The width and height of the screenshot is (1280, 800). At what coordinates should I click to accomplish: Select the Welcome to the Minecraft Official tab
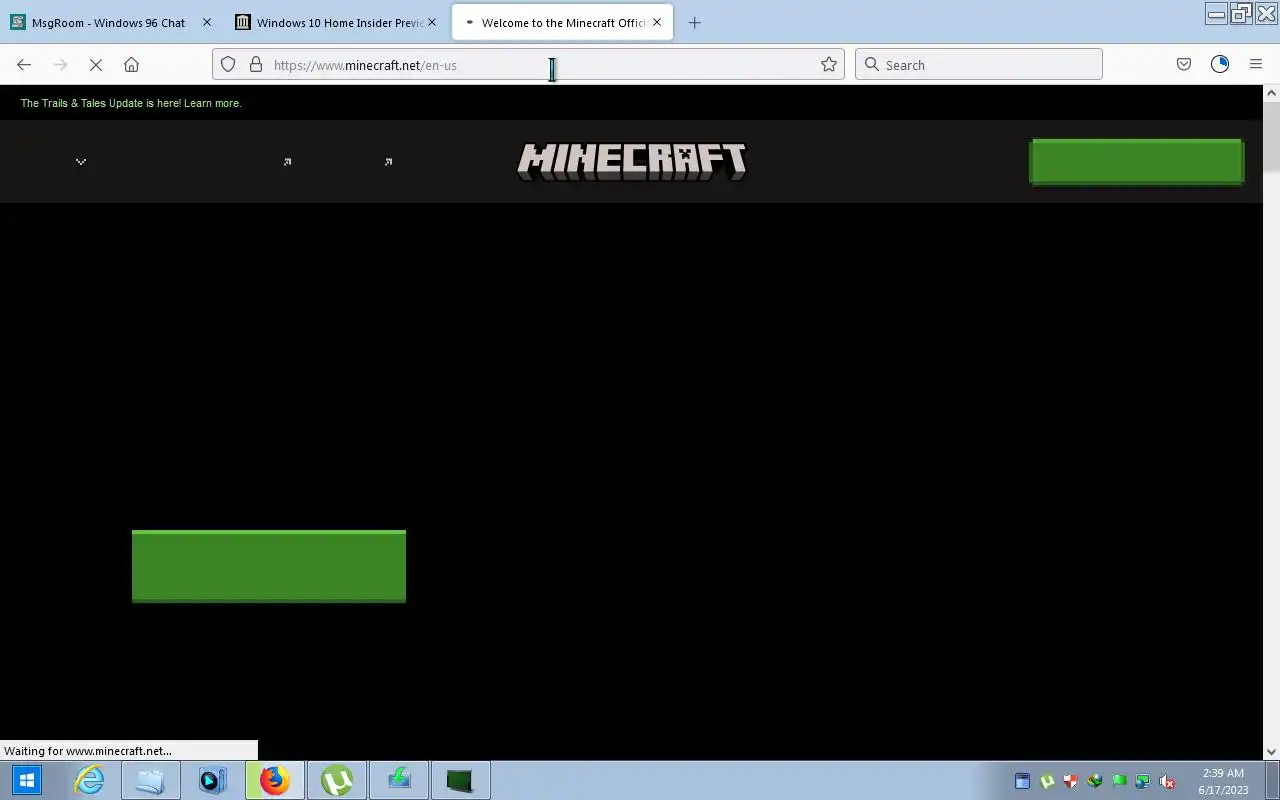tap(563, 23)
